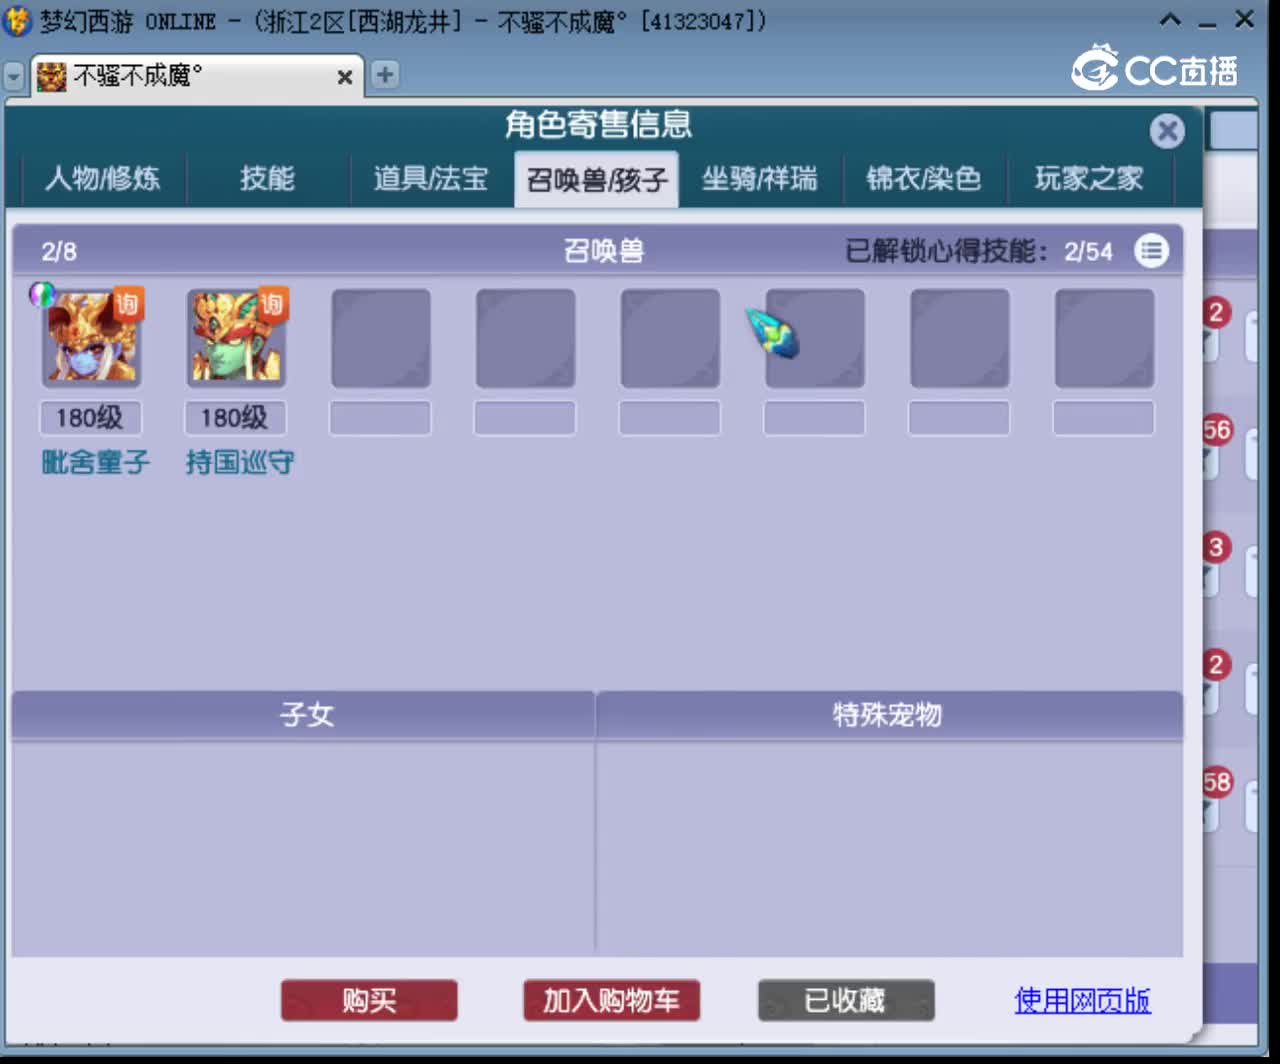Click the 子女 section header
Screen dimensions: 1280x1064
tap(303, 714)
